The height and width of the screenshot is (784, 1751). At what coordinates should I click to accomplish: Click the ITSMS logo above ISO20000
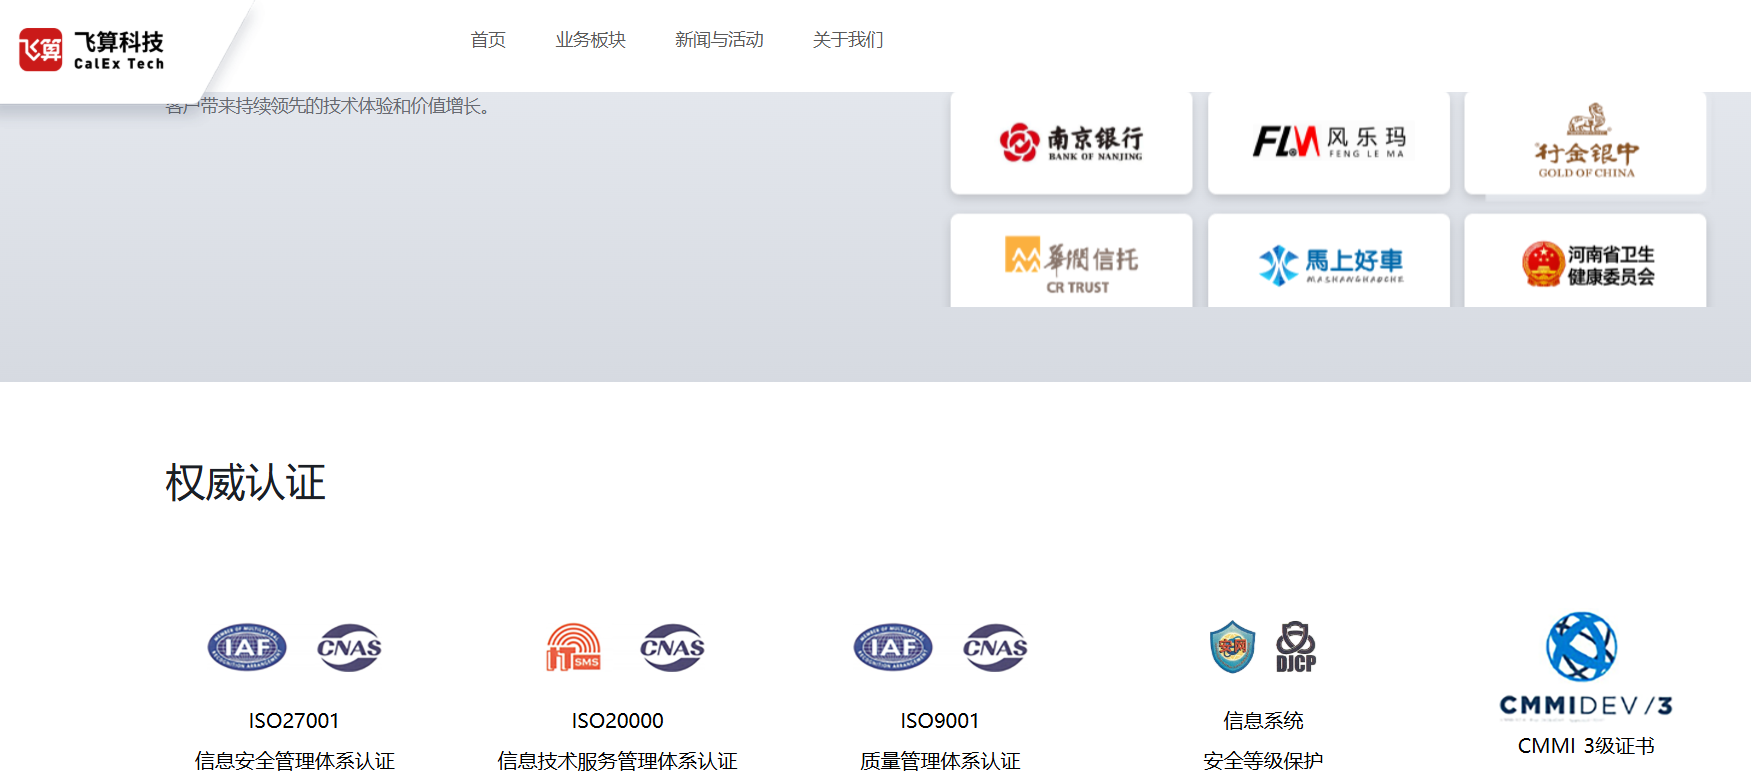coord(573,648)
